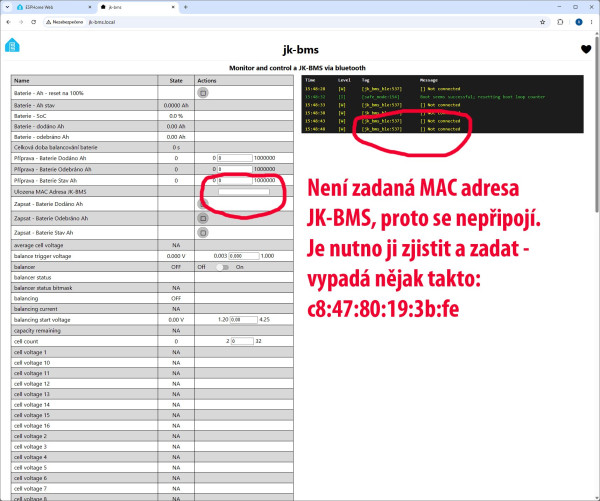Focus the balance trigger voltage input
This screenshot has height=501, width=600.
tap(244, 256)
